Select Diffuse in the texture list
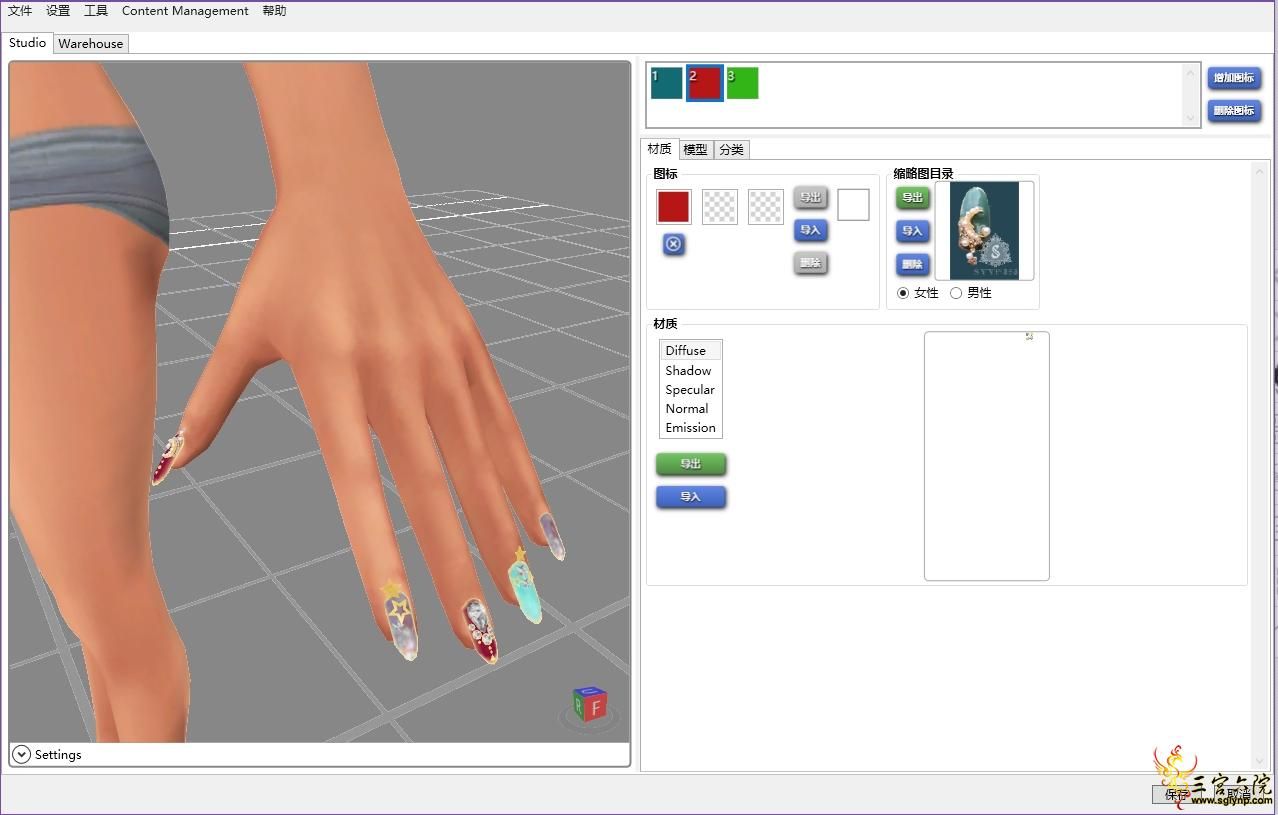 [690, 351]
